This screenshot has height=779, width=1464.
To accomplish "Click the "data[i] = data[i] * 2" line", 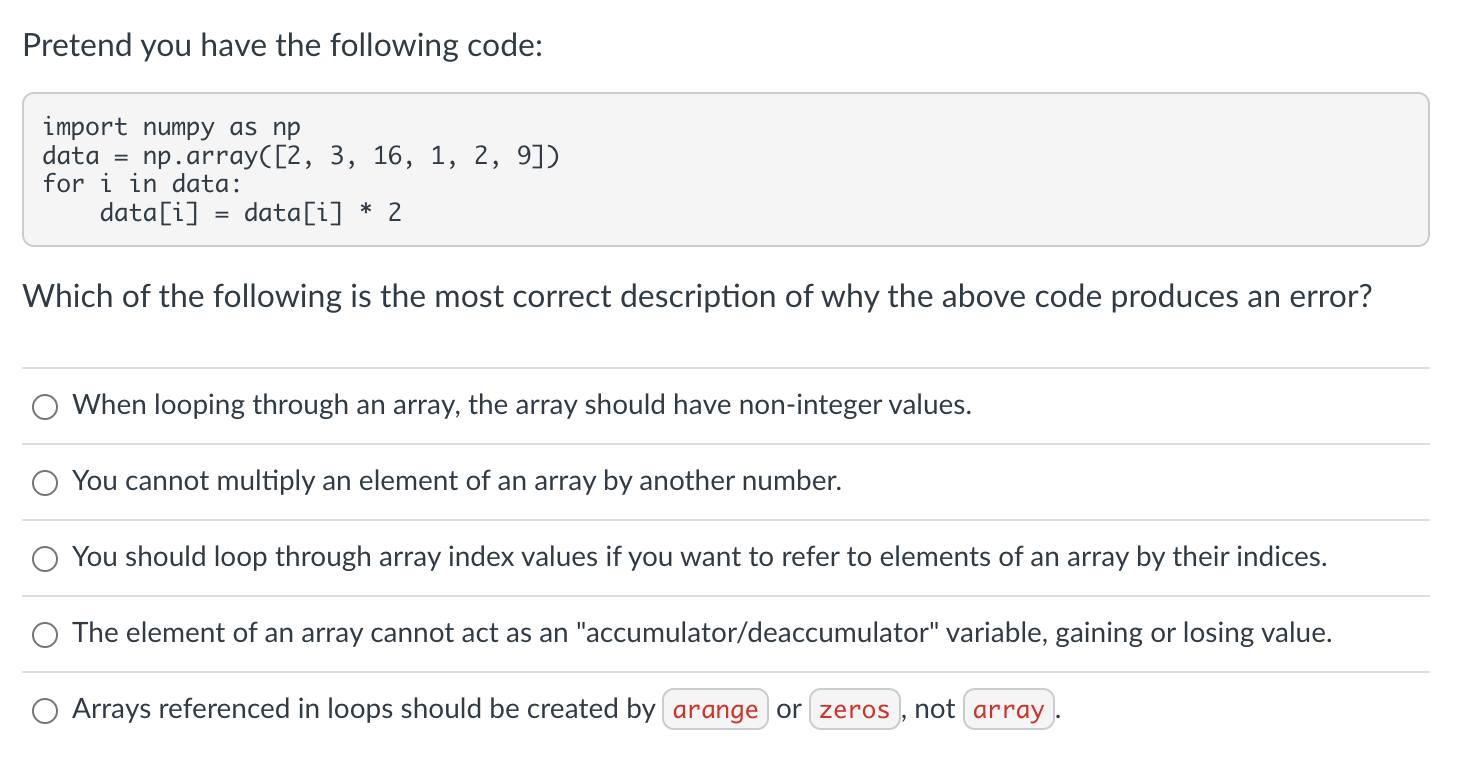I will (250, 212).
